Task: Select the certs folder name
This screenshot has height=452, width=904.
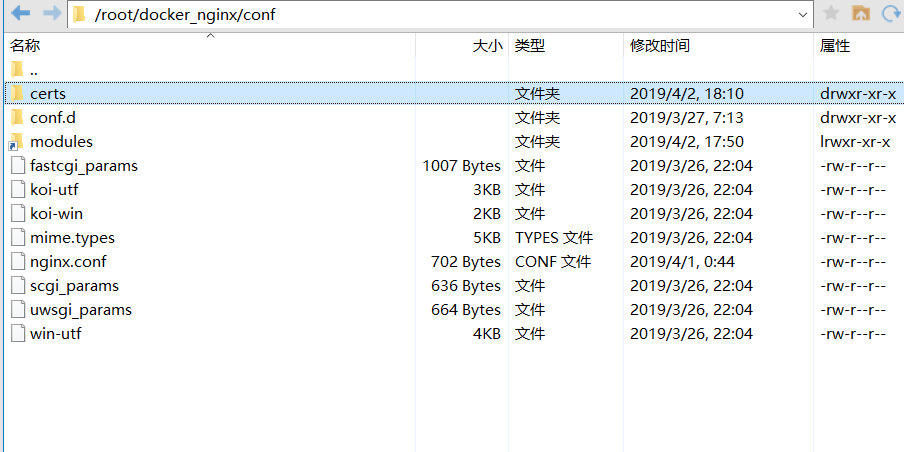Action: point(48,93)
